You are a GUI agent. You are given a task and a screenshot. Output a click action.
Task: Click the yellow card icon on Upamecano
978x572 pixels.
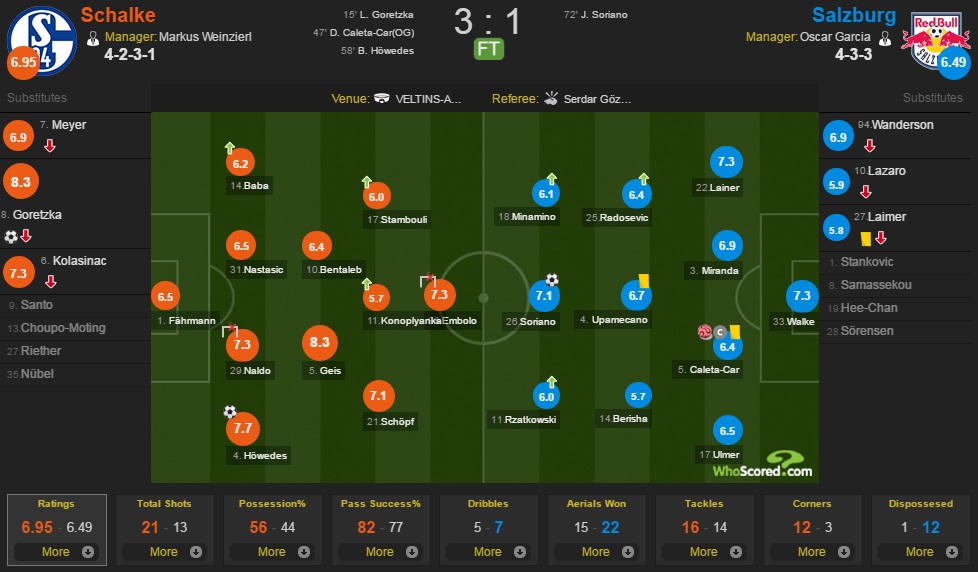coord(644,281)
